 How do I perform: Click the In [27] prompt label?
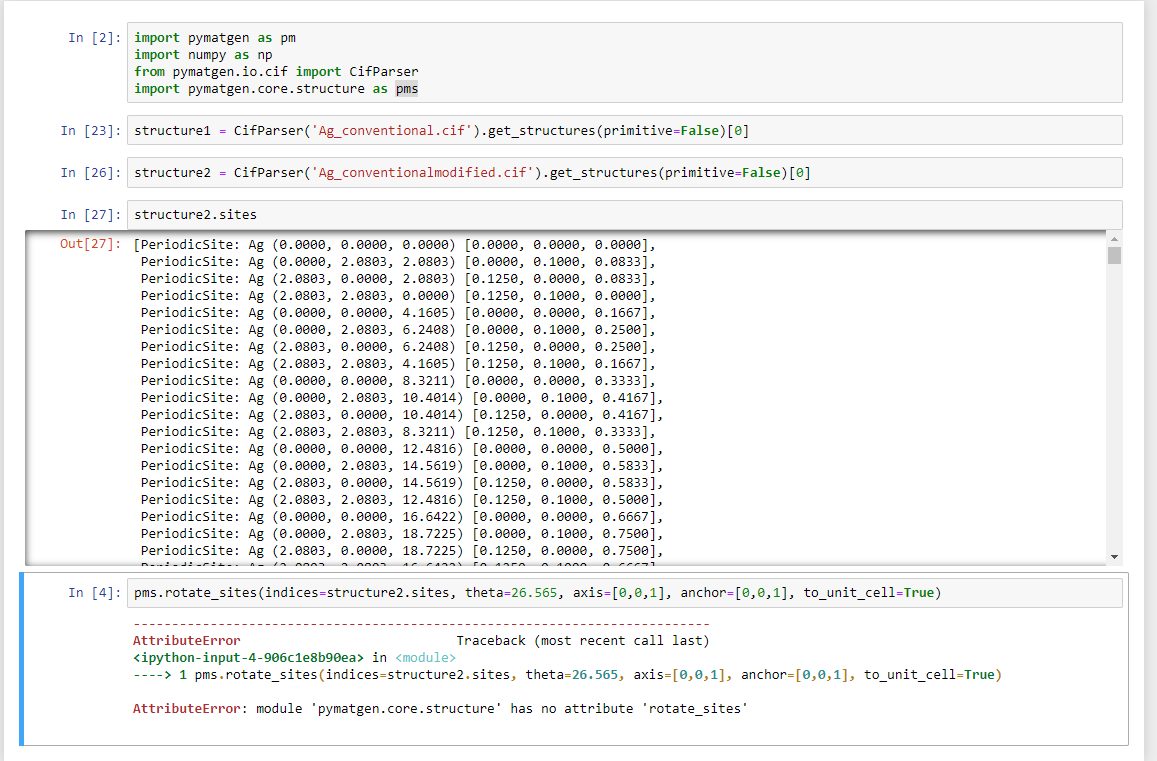point(91,215)
